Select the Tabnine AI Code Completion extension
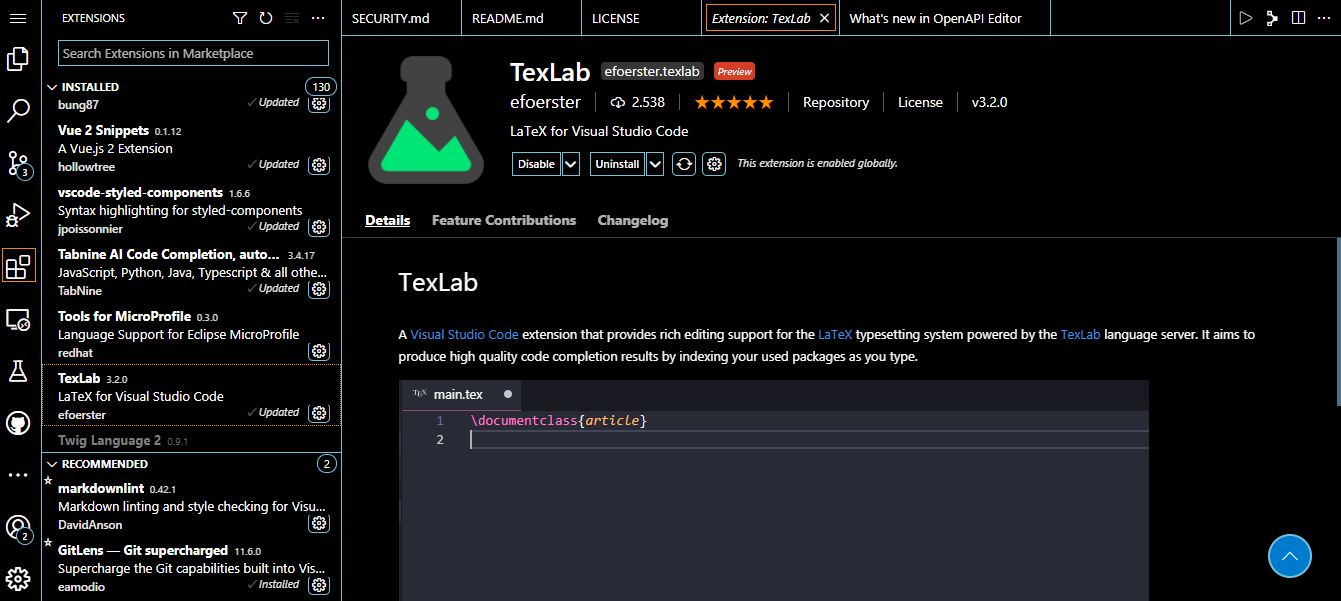 coord(191,272)
